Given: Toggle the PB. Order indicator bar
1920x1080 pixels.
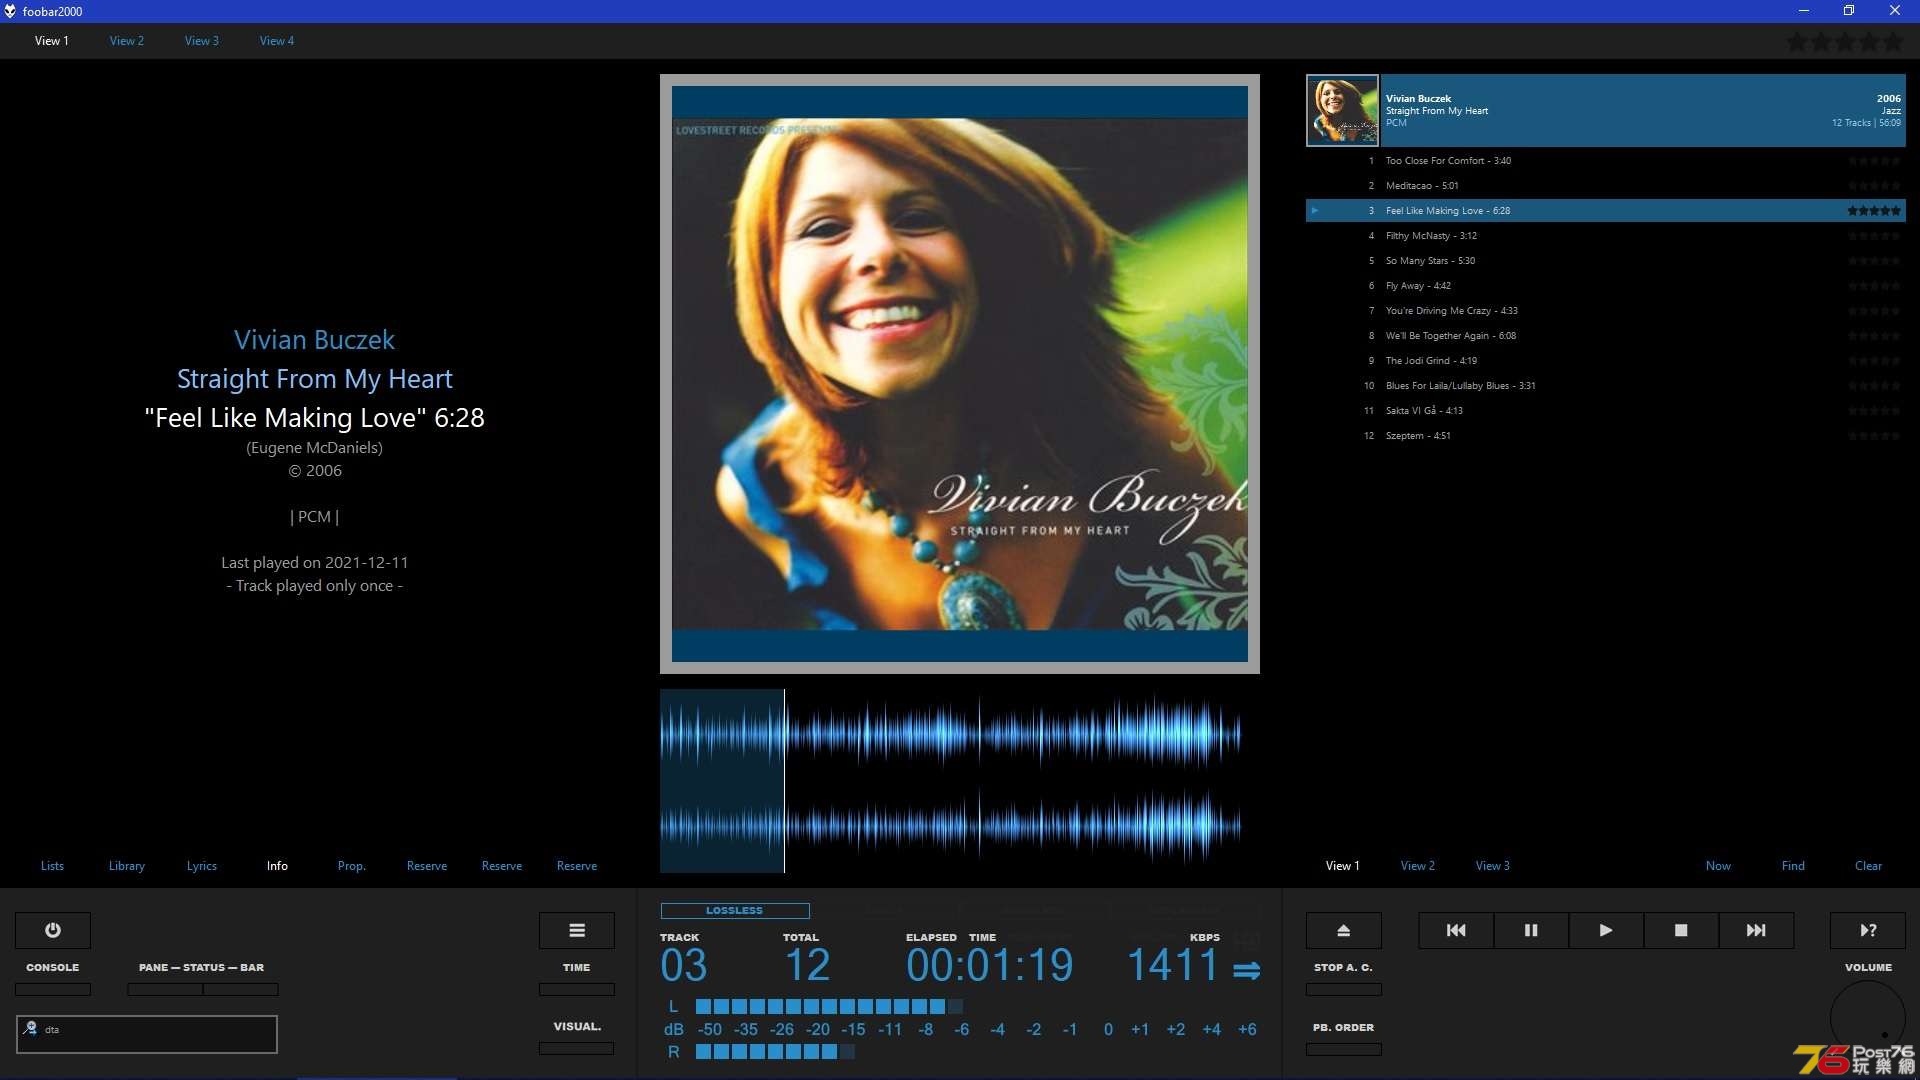Looking at the screenshot, I should coord(1344,1050).
